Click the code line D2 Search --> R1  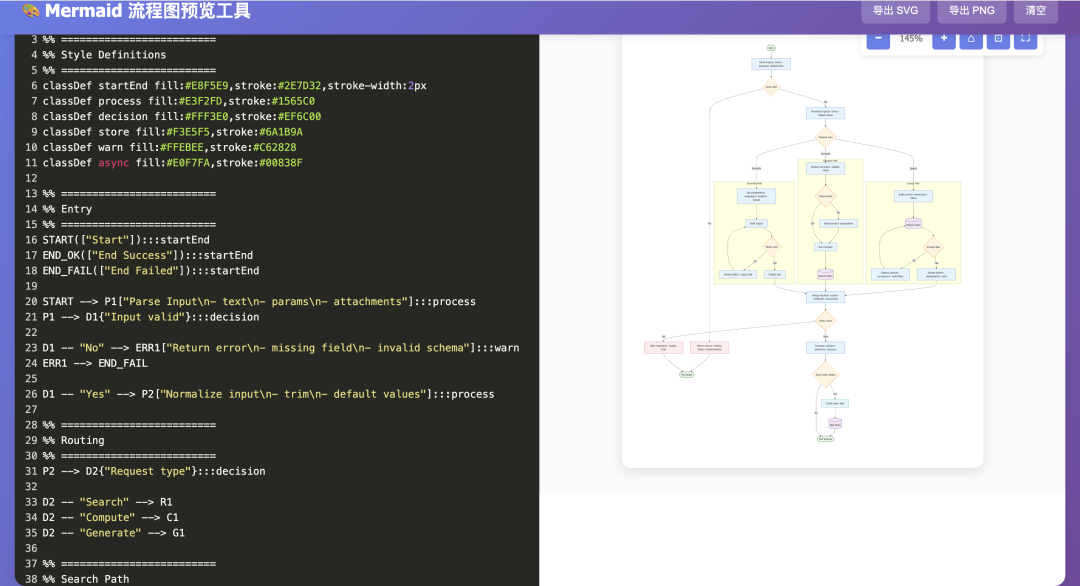[110, 502]
